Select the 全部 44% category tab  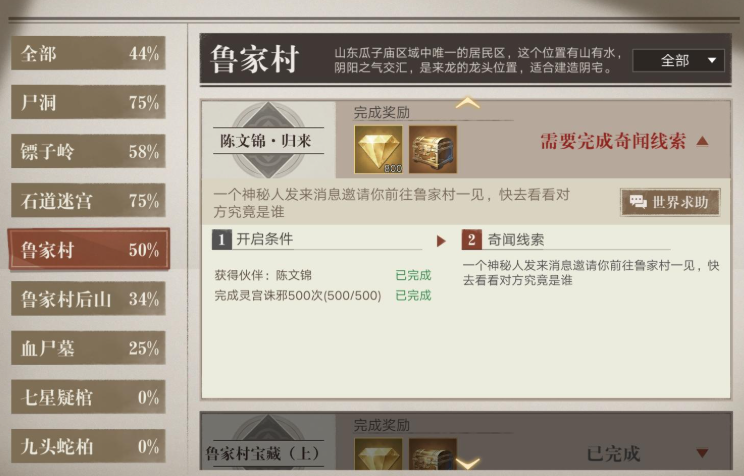click(x=88, y=53)
